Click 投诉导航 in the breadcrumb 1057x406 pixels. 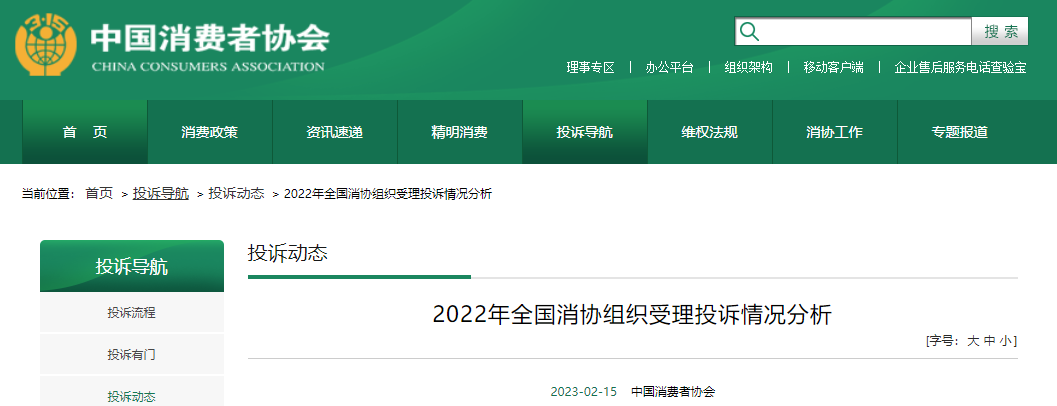[x=161, y=193]
